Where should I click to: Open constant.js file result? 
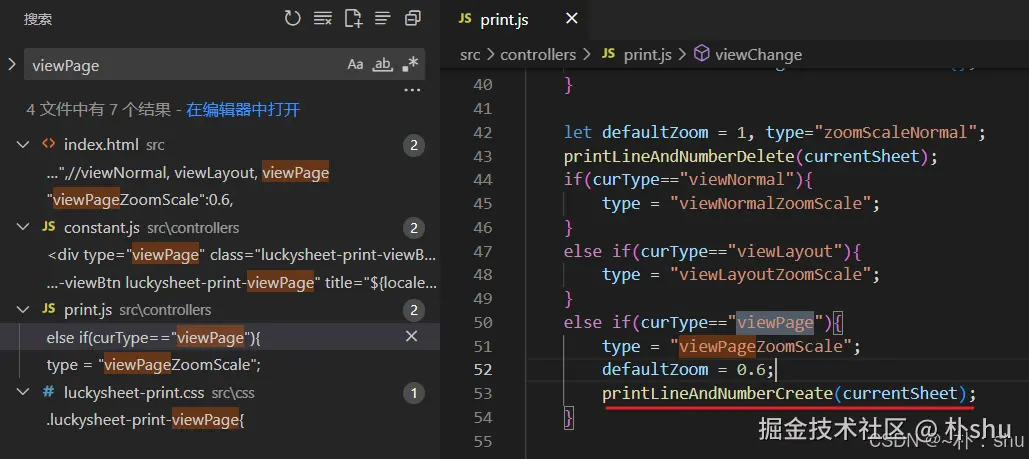102,228
